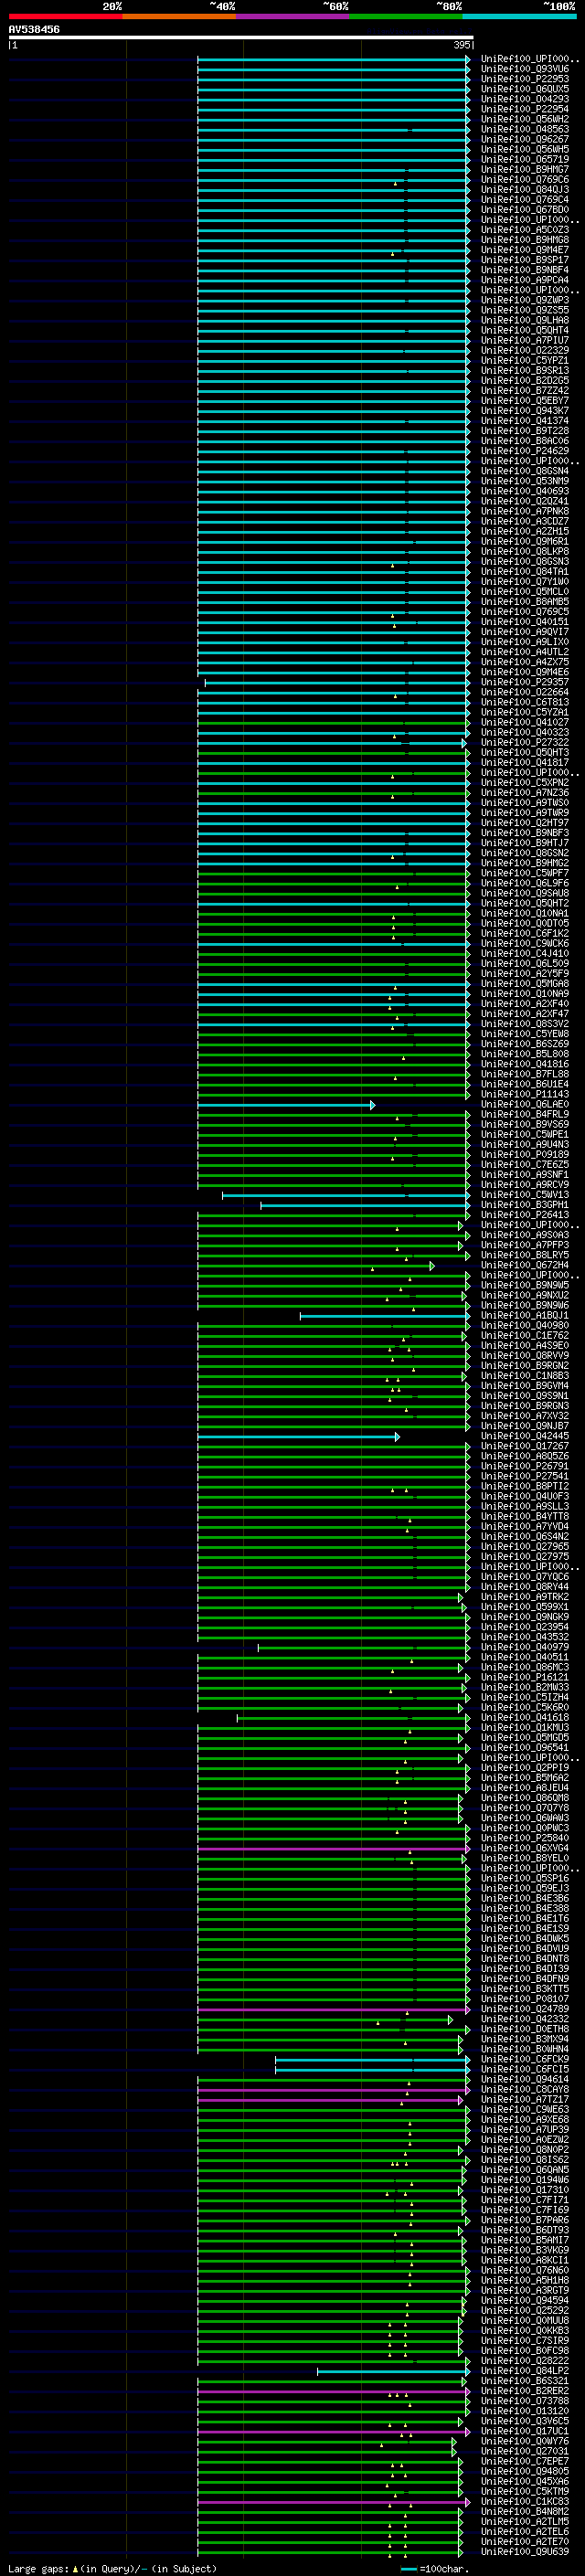The height and width of the screenshot is (2576, 585).
Task: Select the UniRef100_Q41816 label
Action: (525, 1064)
